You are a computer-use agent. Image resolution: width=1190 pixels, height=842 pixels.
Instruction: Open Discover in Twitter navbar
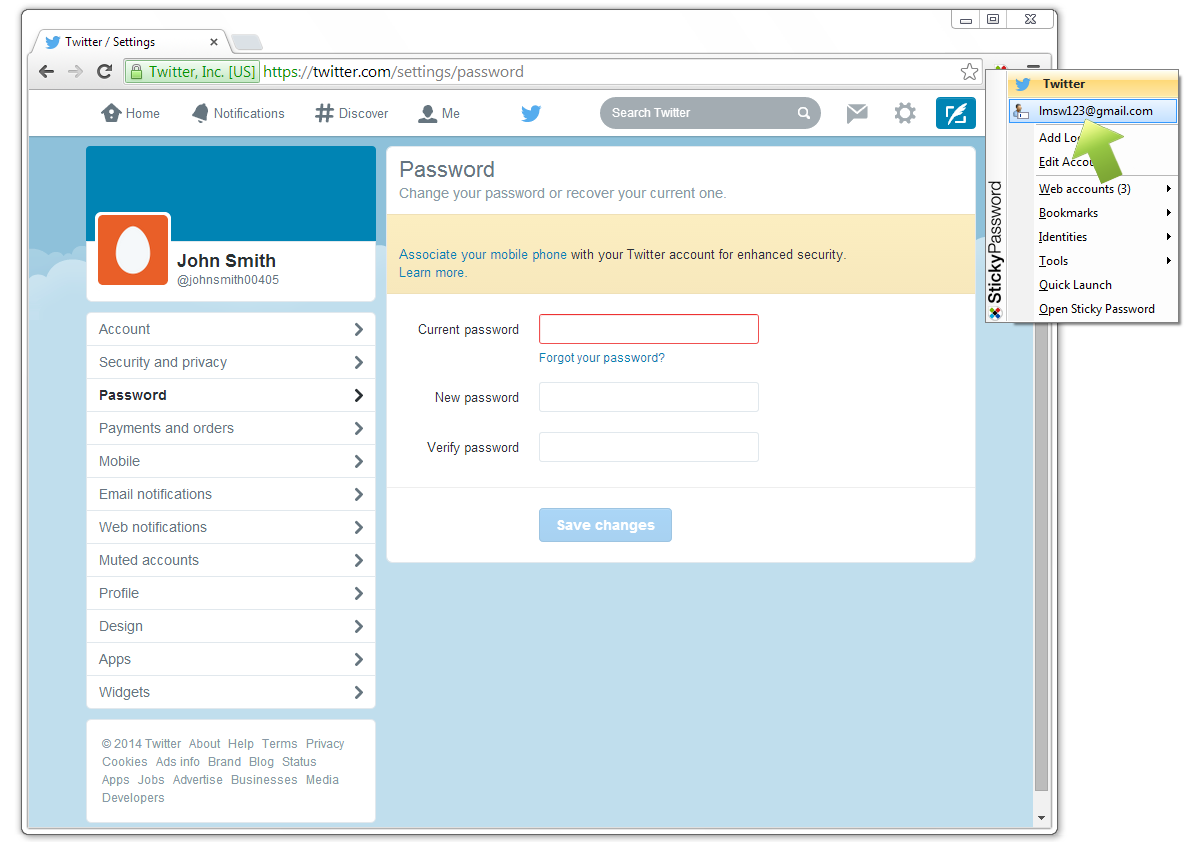[351, 113]
